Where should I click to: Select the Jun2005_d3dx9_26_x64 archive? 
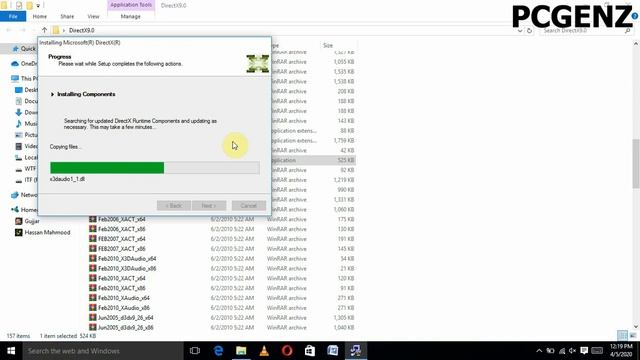click(126, 318)
